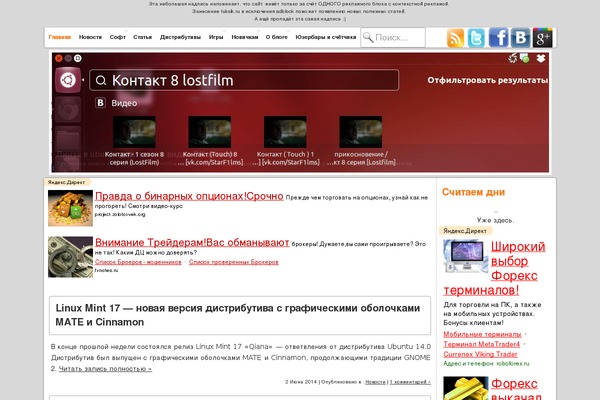
Task: Click the Ubuntu Dash logo icon
Action: [68, 80]
